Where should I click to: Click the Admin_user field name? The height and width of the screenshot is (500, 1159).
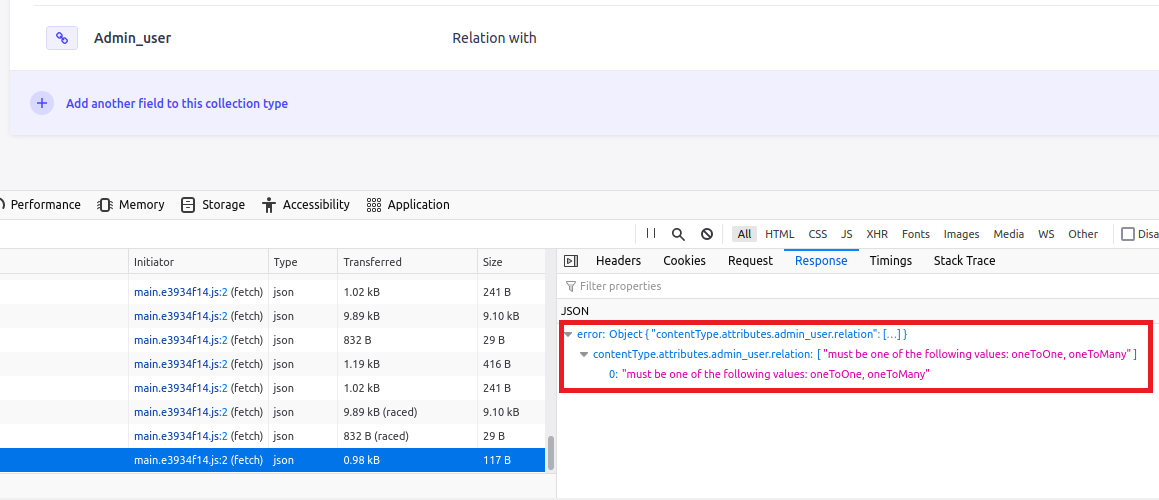(x=132, y=38)
